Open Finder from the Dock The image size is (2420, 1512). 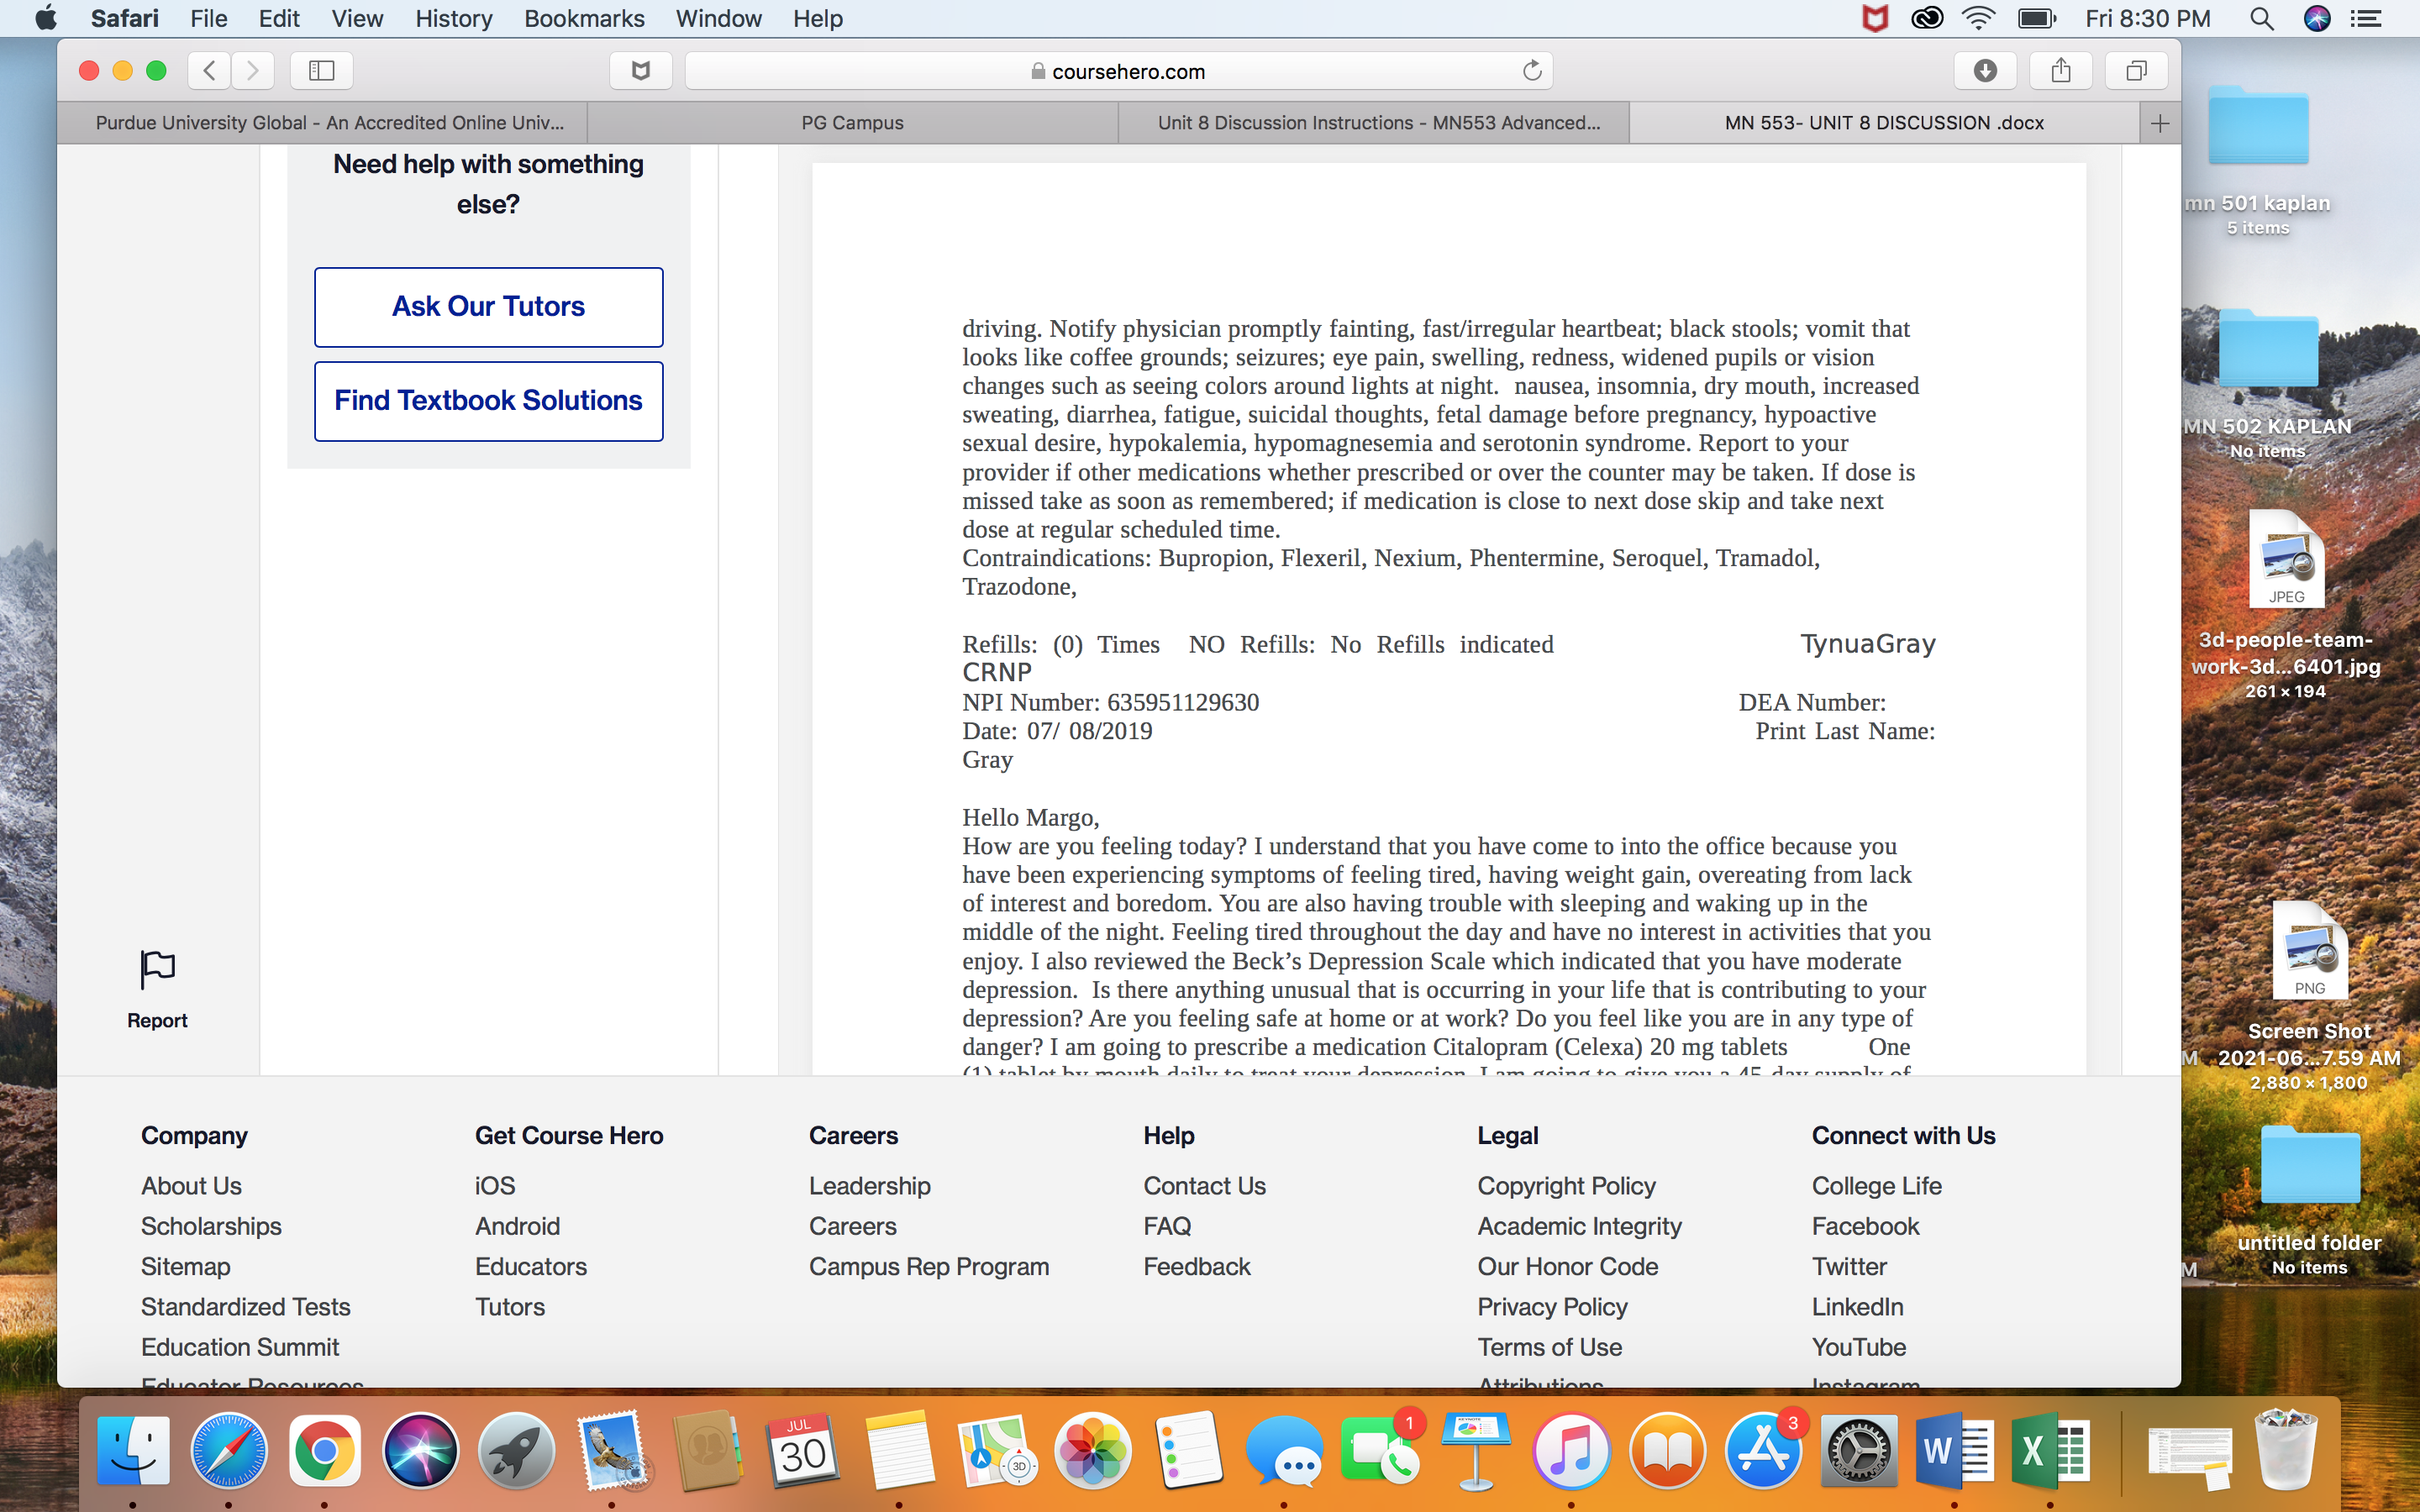tap(133, 1451)
